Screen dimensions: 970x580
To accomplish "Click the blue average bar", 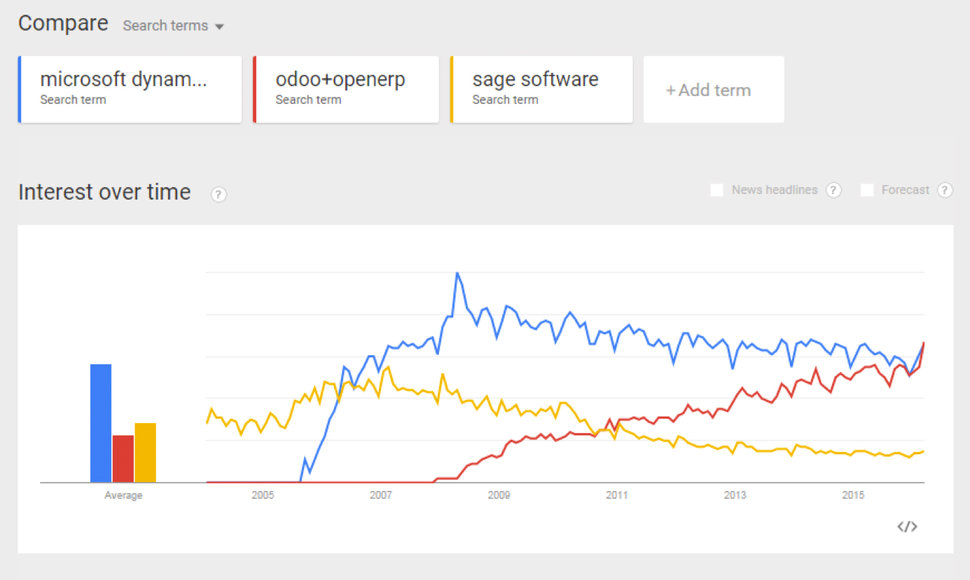I will (x=101, y=423).
